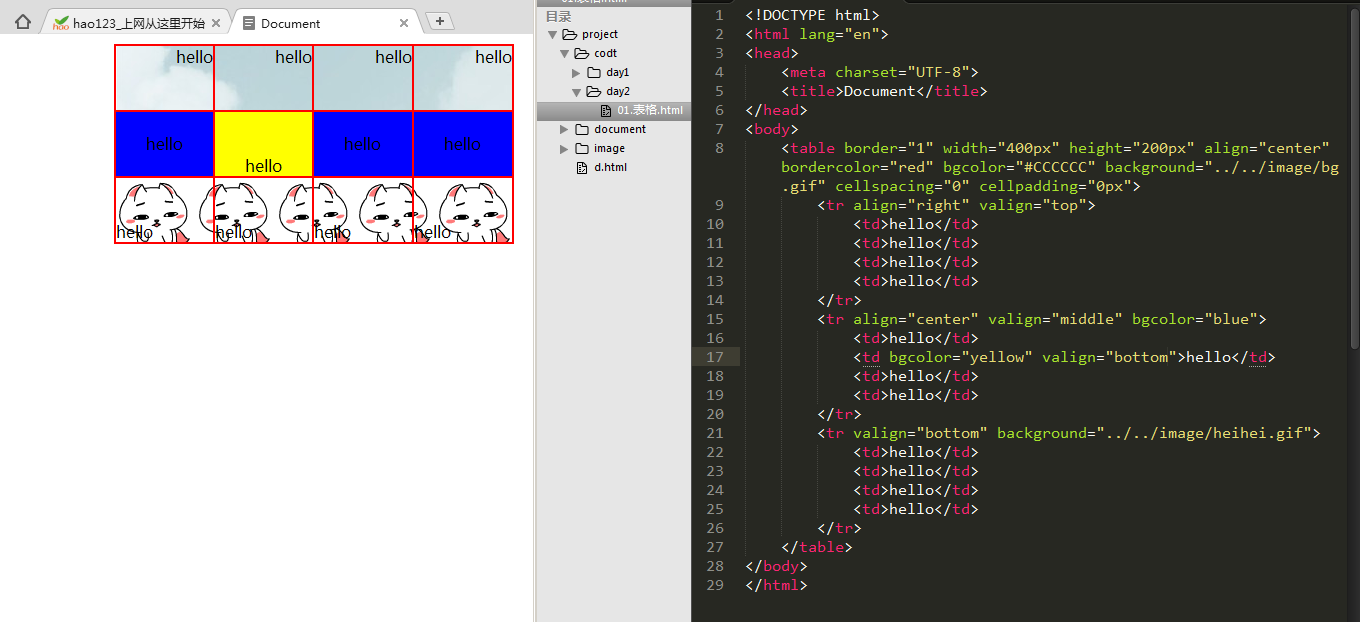Image resolution: width=1360 pixels, height=622 pixels.
Task: Click the </html> closing tag
Action: (776, 585)
